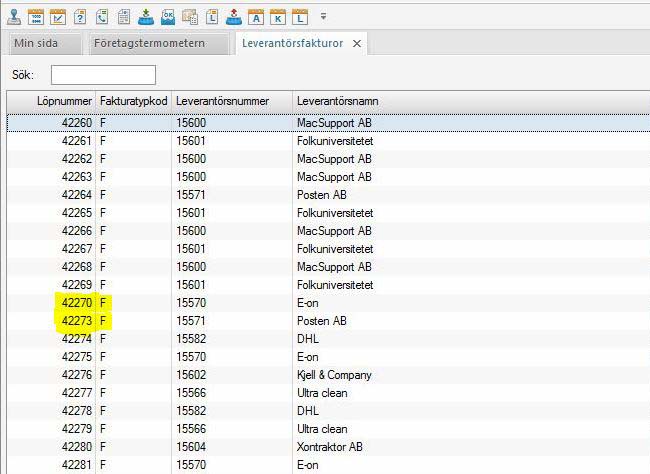Open the numbered calendar toolbar icon

click(x=36, y=17)
